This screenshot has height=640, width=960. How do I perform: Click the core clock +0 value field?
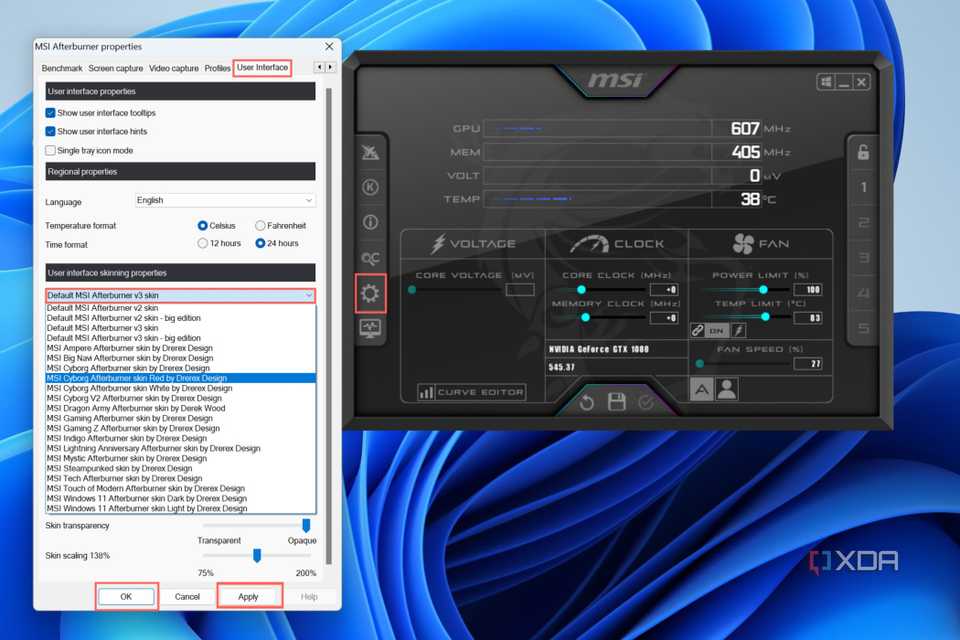tap(664, 290)
